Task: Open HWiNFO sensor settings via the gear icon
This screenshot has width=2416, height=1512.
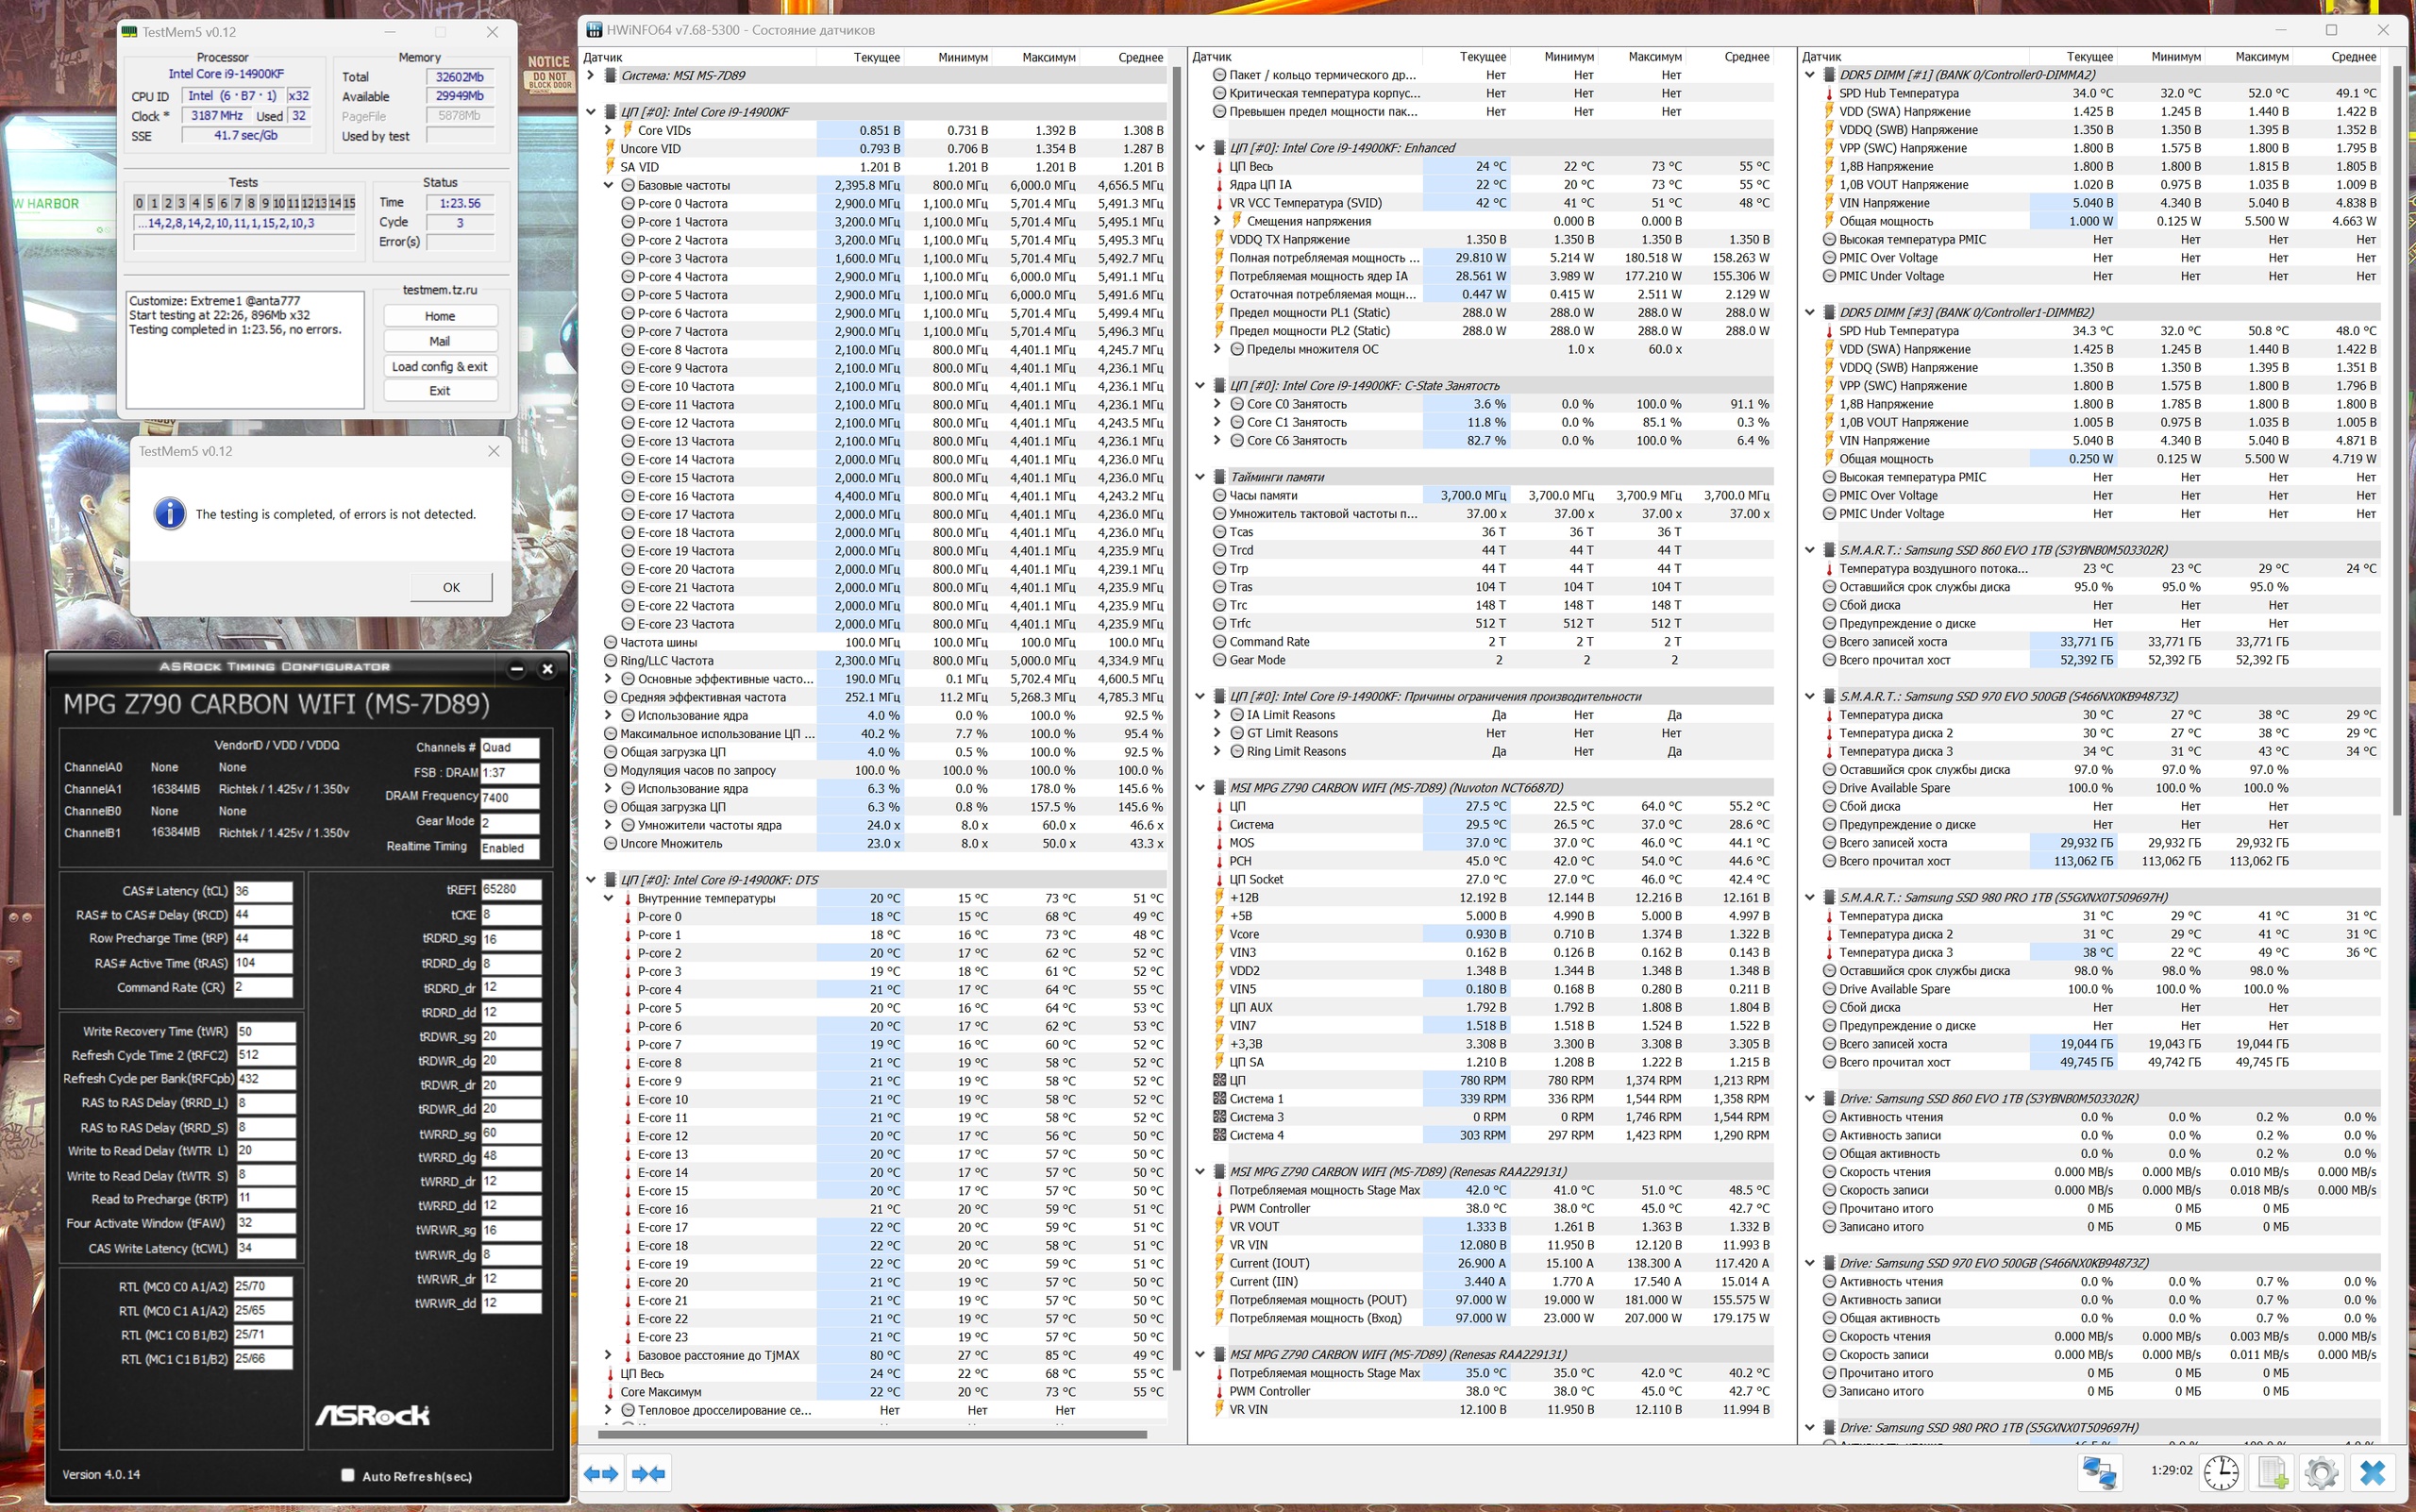Action: click(2320, 1472)
